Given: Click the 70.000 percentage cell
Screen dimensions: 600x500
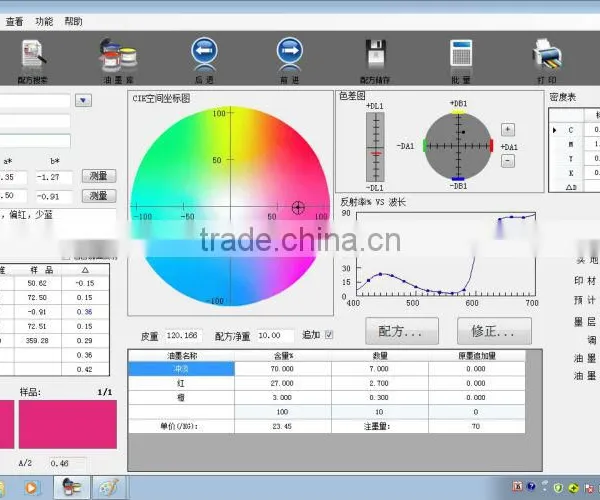Looking at the screenshot, I should click(x=283, y=369).
